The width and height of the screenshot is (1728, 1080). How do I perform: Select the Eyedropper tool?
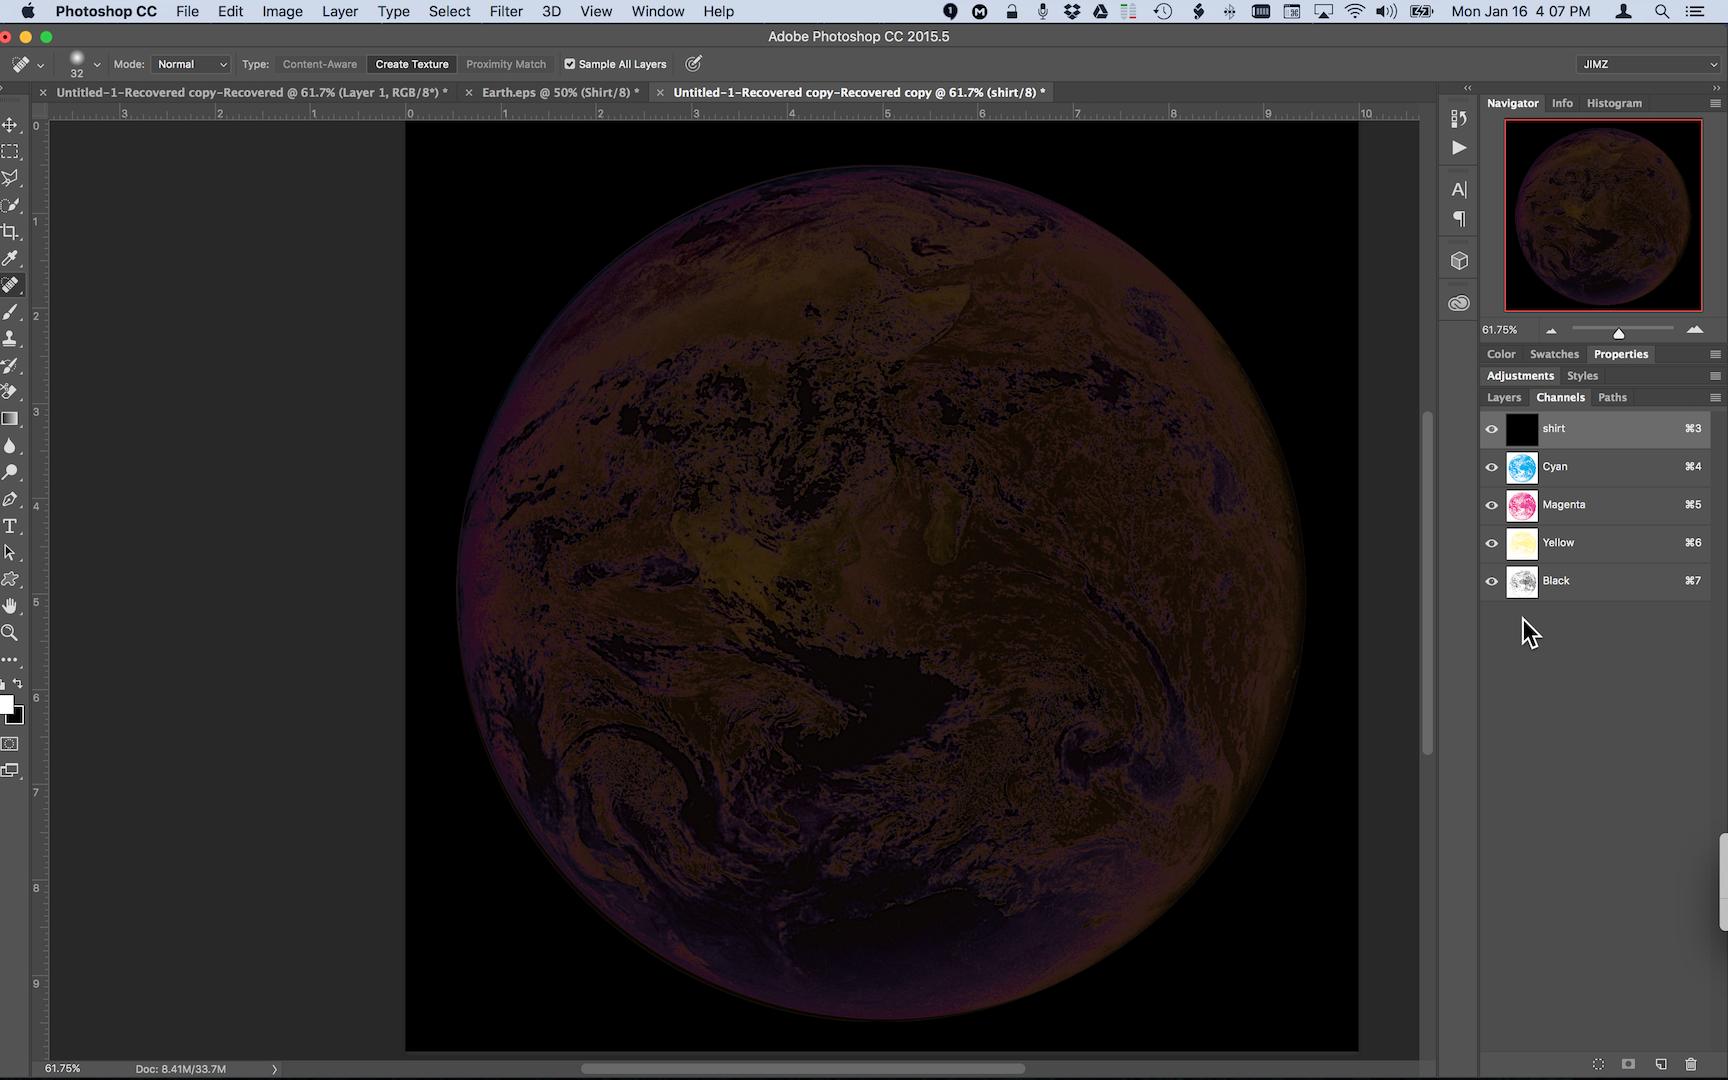11,259
